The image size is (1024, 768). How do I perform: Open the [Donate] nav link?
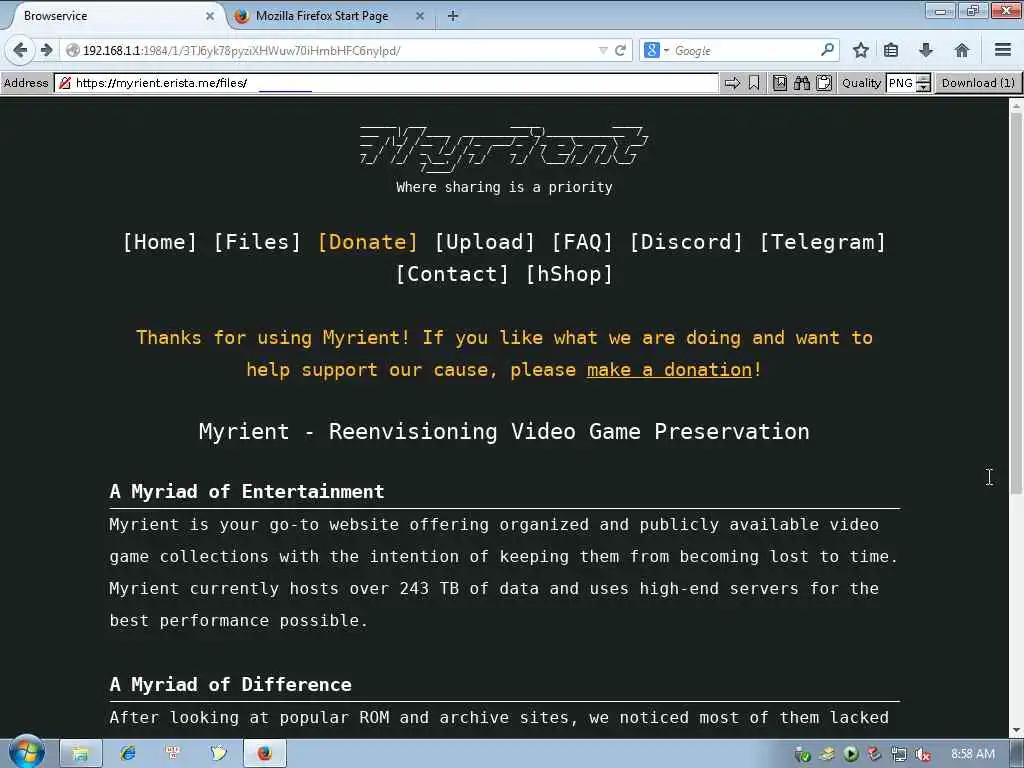[368, 242]
